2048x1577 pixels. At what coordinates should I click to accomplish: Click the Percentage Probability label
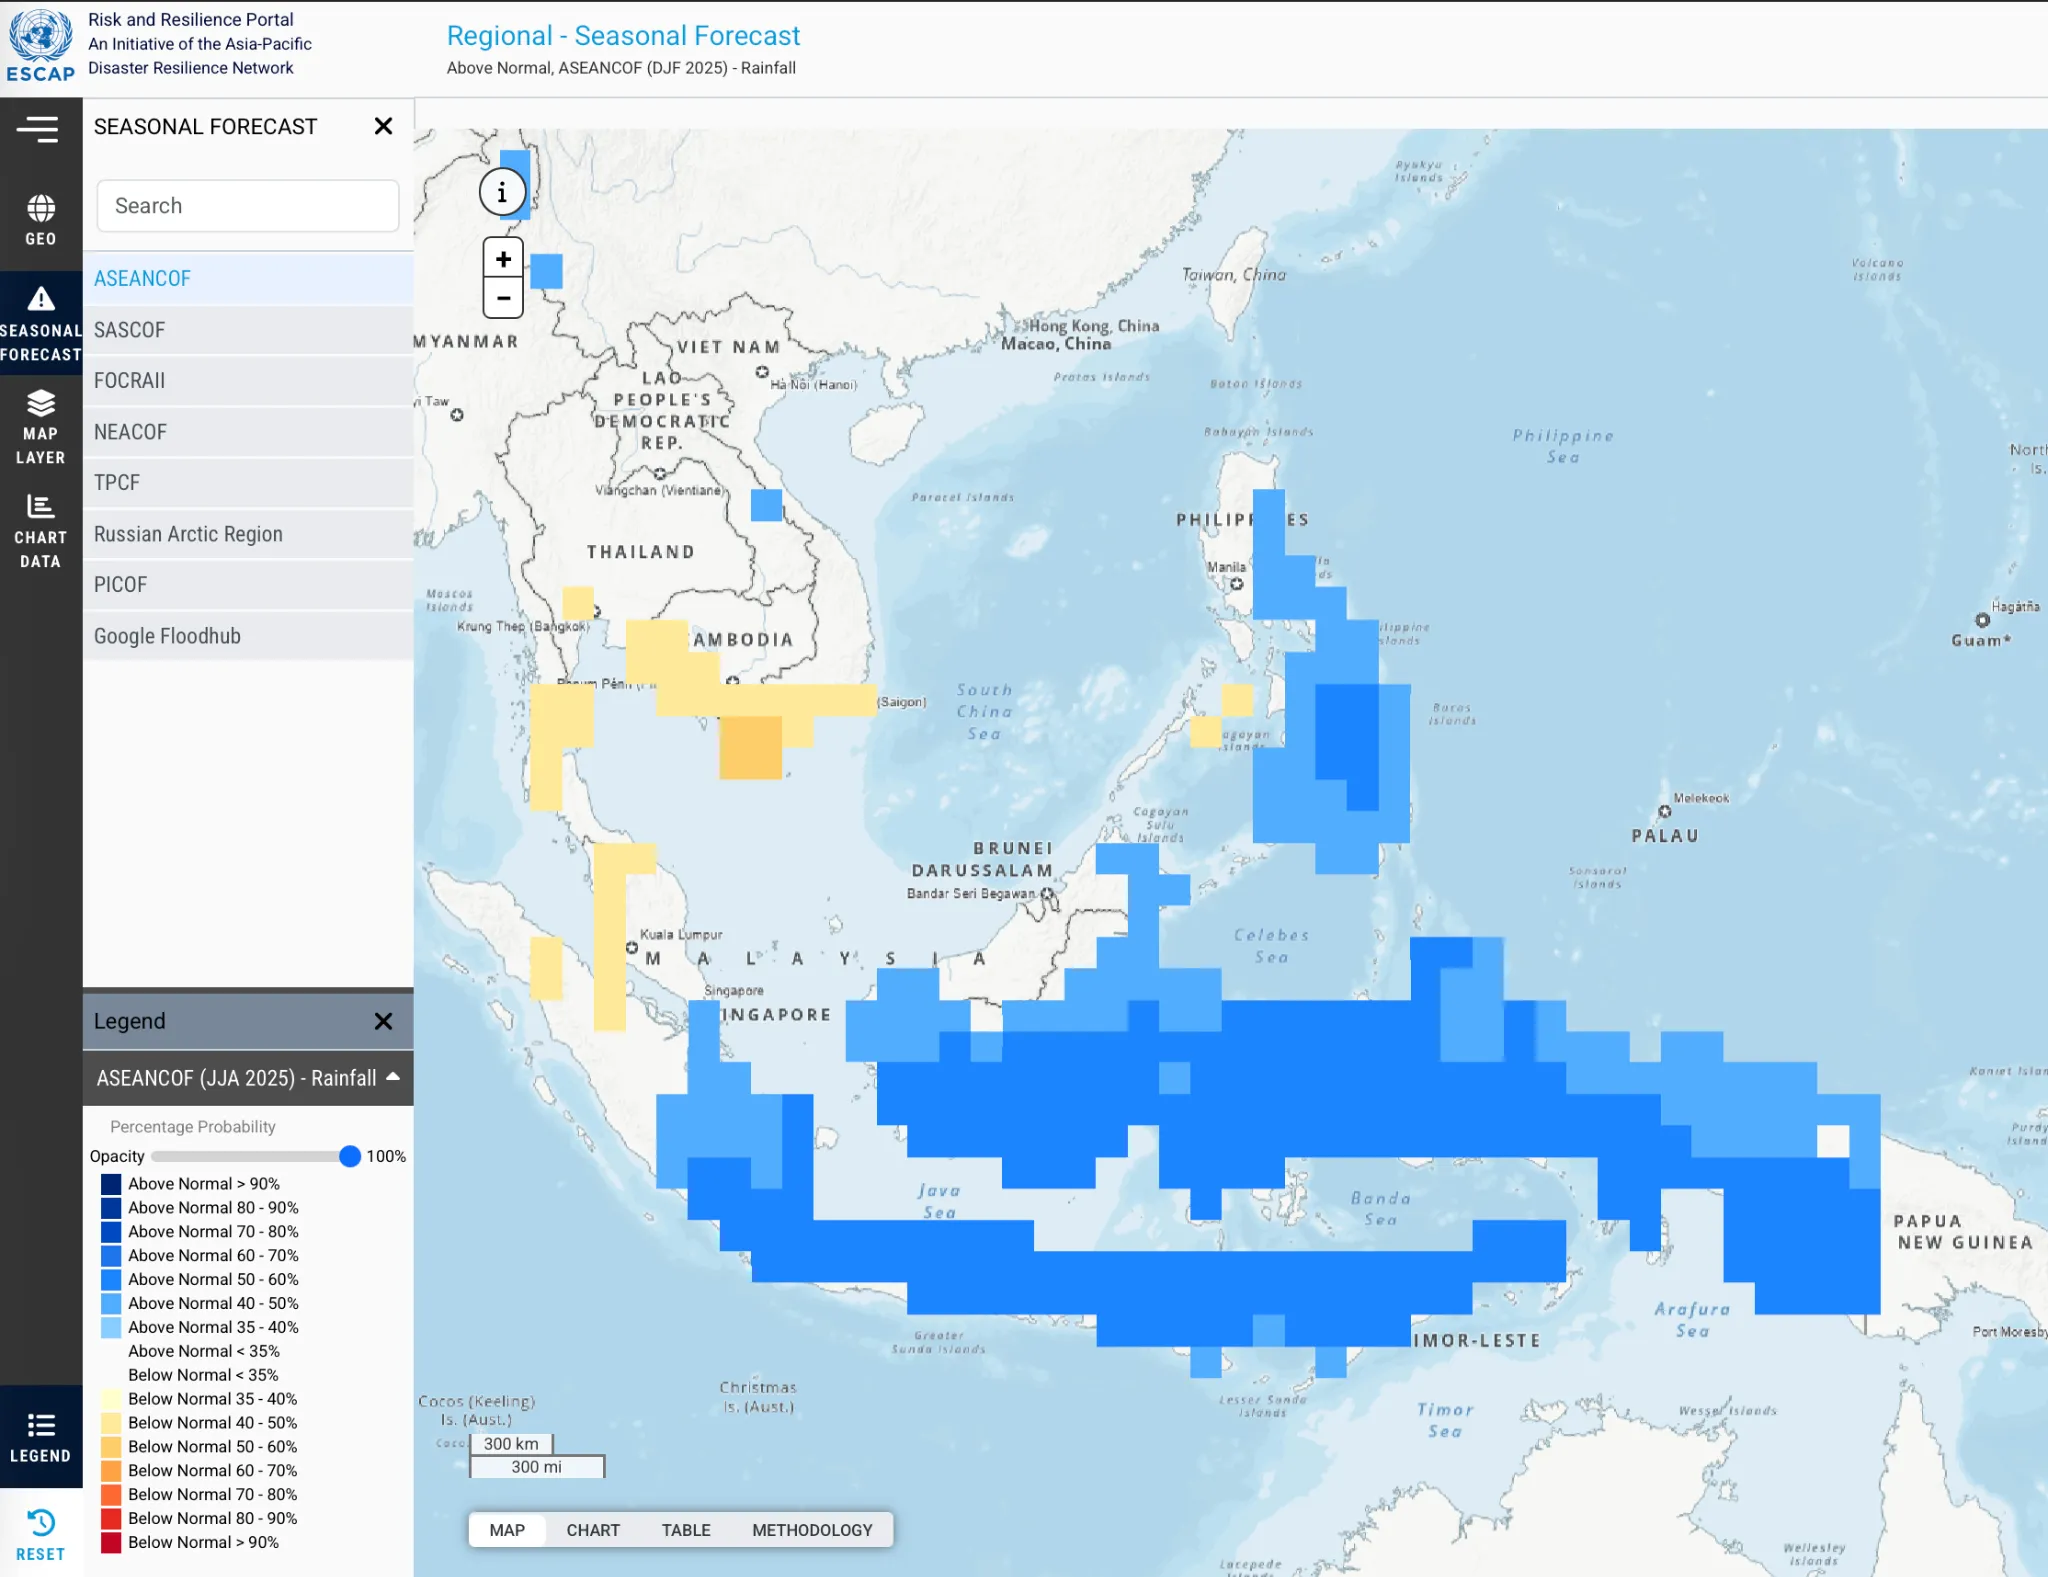point(192,1127)
